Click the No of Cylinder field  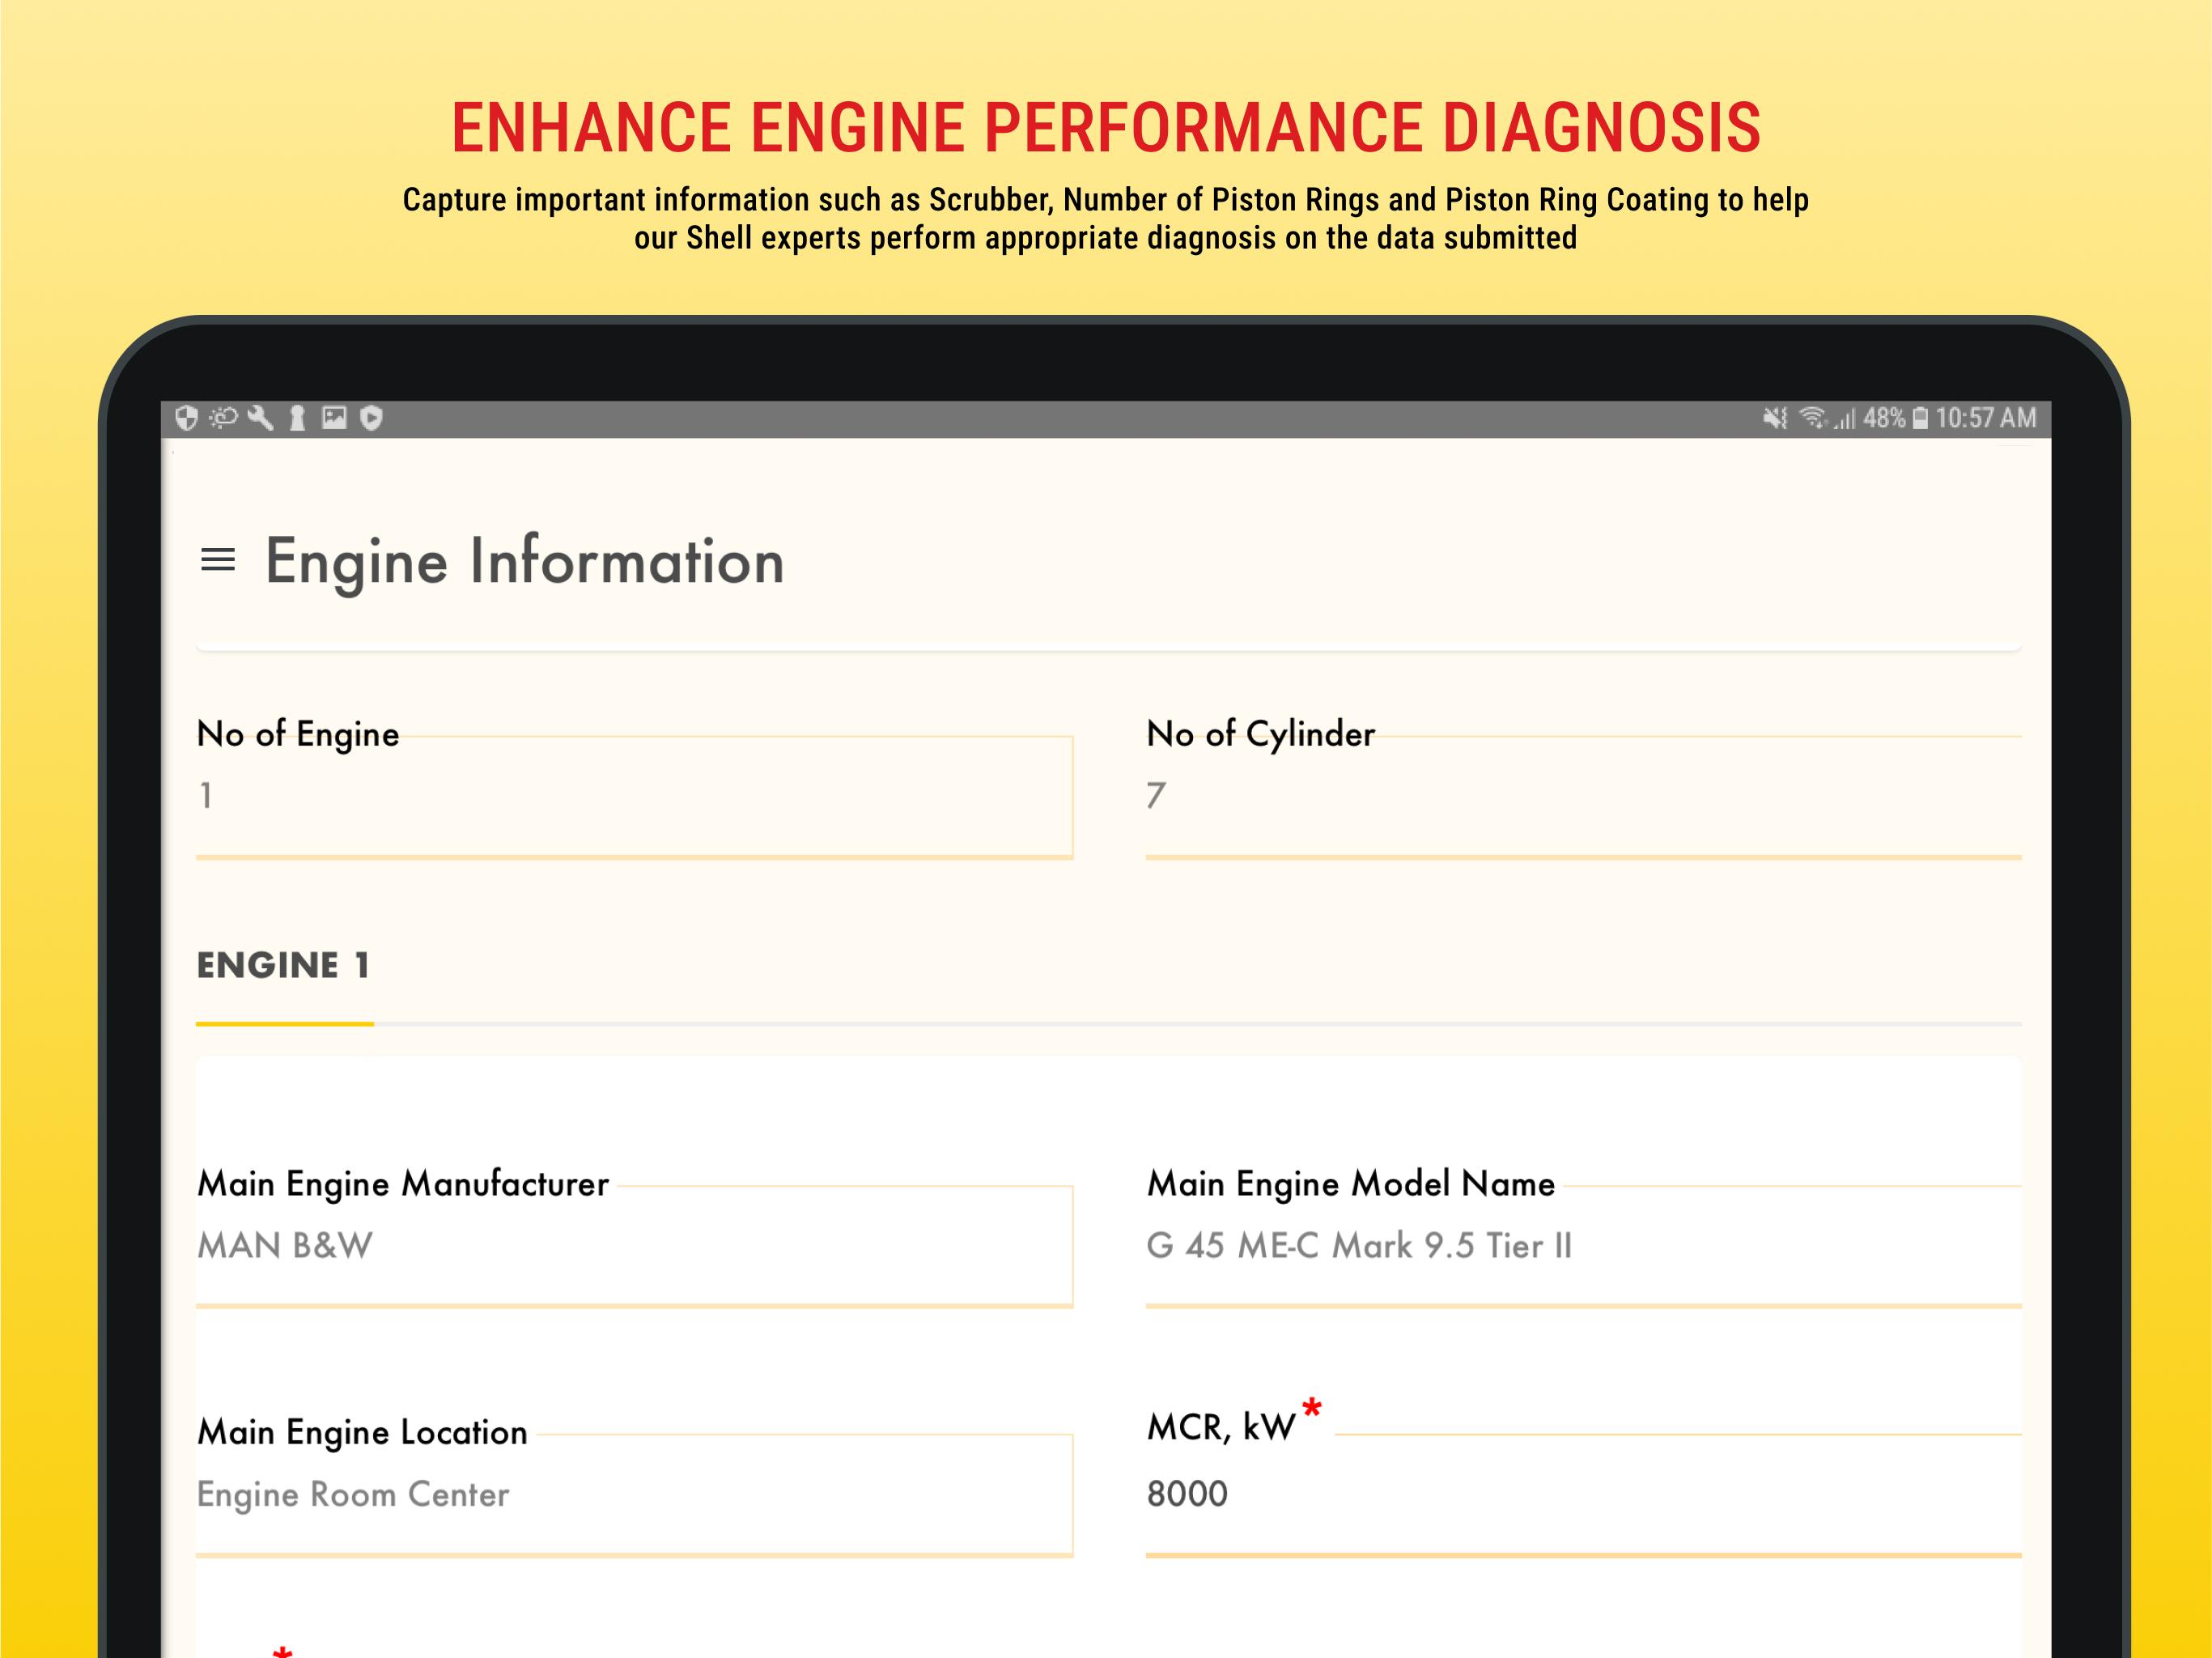point(1584,796)
